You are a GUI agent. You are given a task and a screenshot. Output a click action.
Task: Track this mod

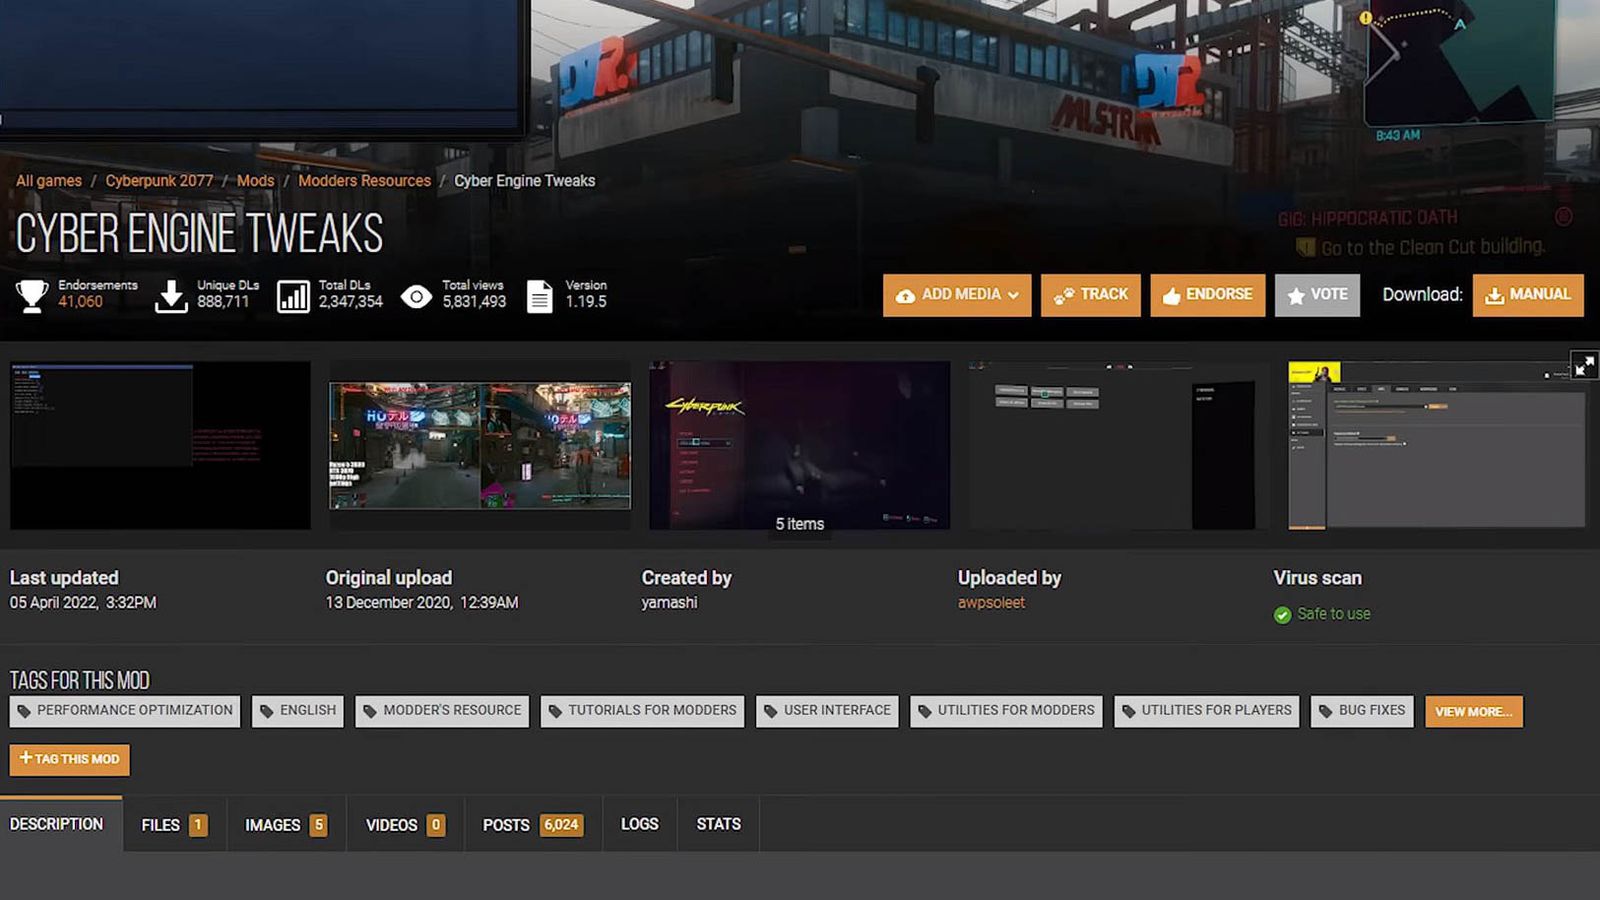click(1090, 295)
